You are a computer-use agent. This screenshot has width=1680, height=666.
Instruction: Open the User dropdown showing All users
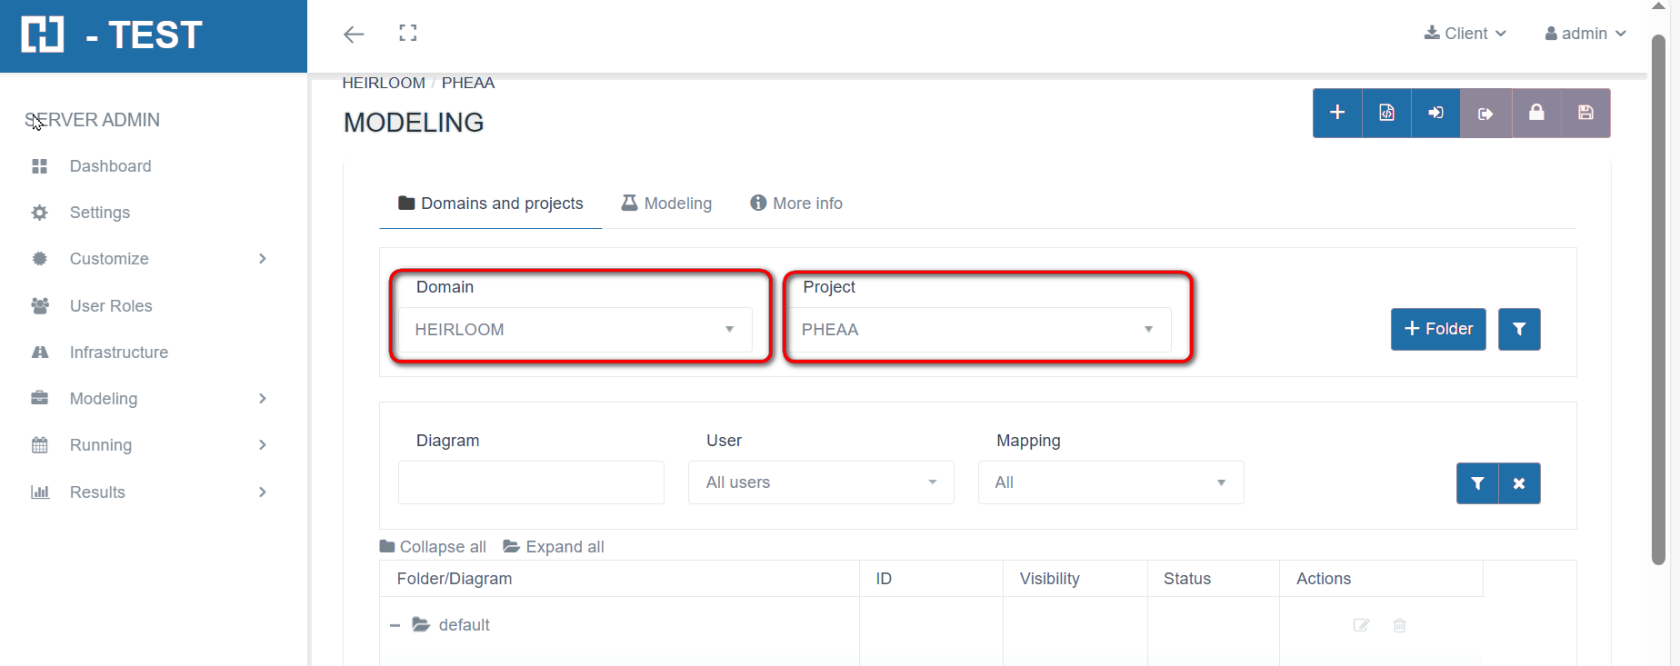[x=820, y=482]
